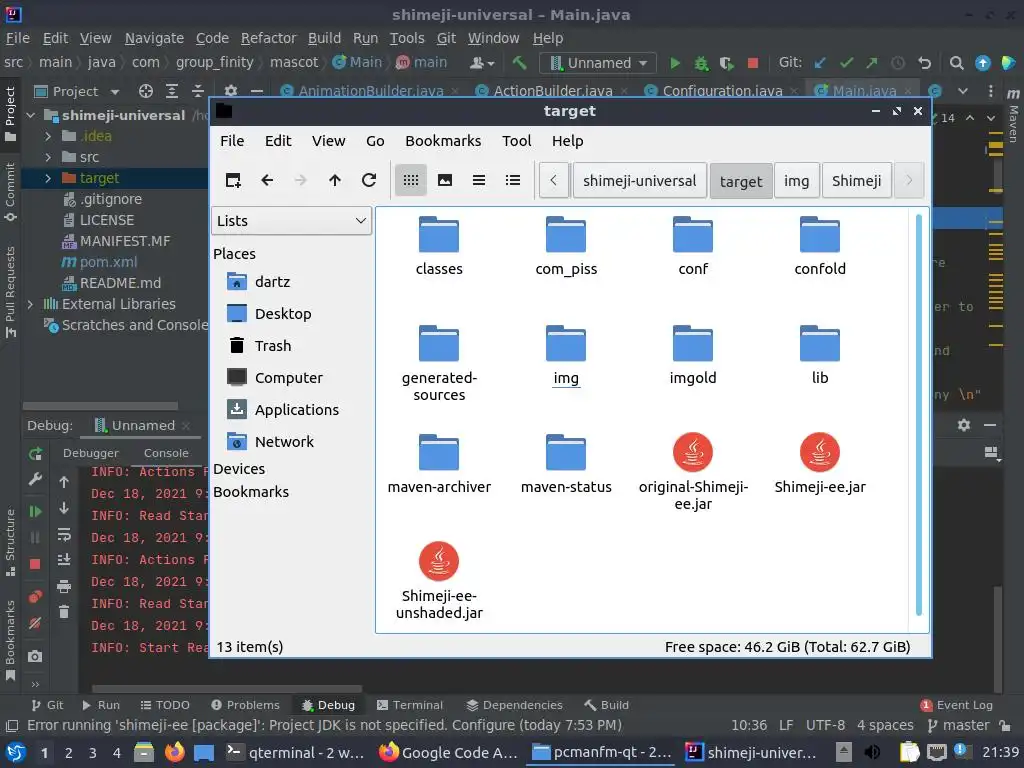Select the generated-sources folder

[439, 363]
